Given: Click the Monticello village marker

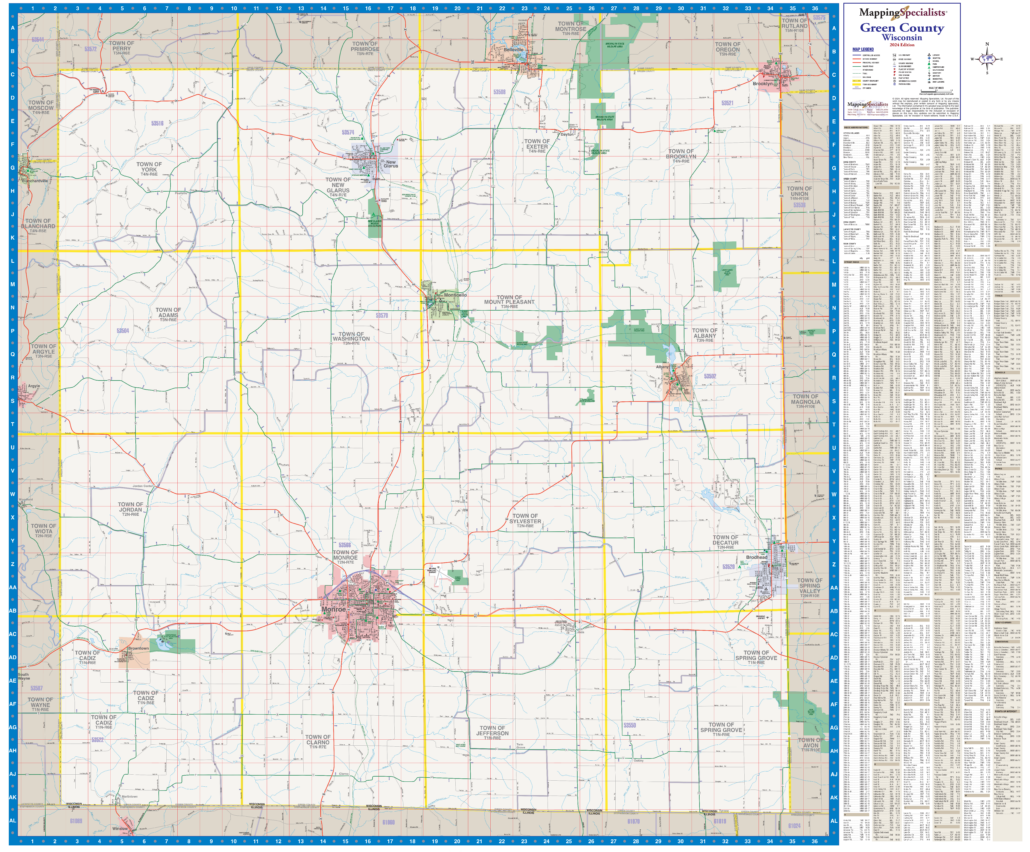Looking at the screenshot, I should pos(441,300).
